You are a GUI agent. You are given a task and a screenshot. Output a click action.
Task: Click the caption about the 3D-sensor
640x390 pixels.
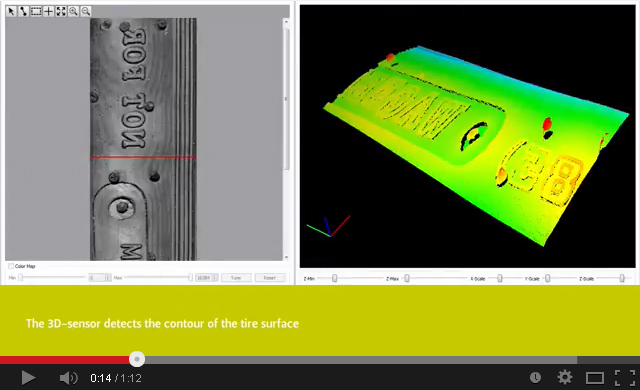pos(162,324)
